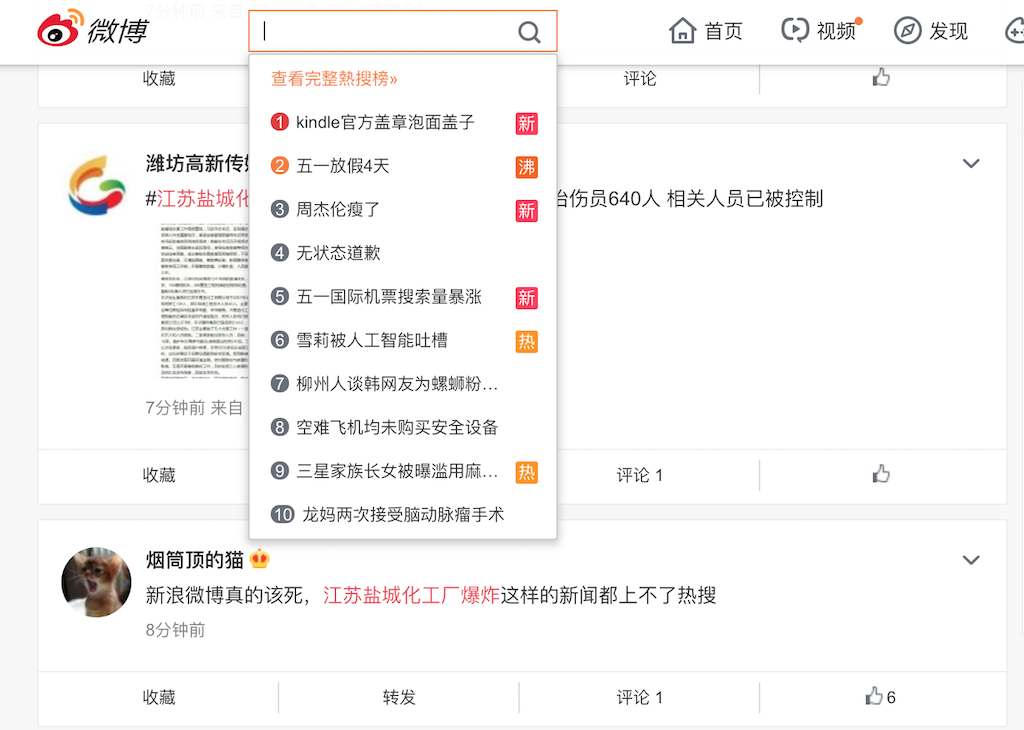The image size is (1024, 730).
Task: Select hot search 龙妈两次接受脑动脉瘤手术
Action: coord(403,515)
